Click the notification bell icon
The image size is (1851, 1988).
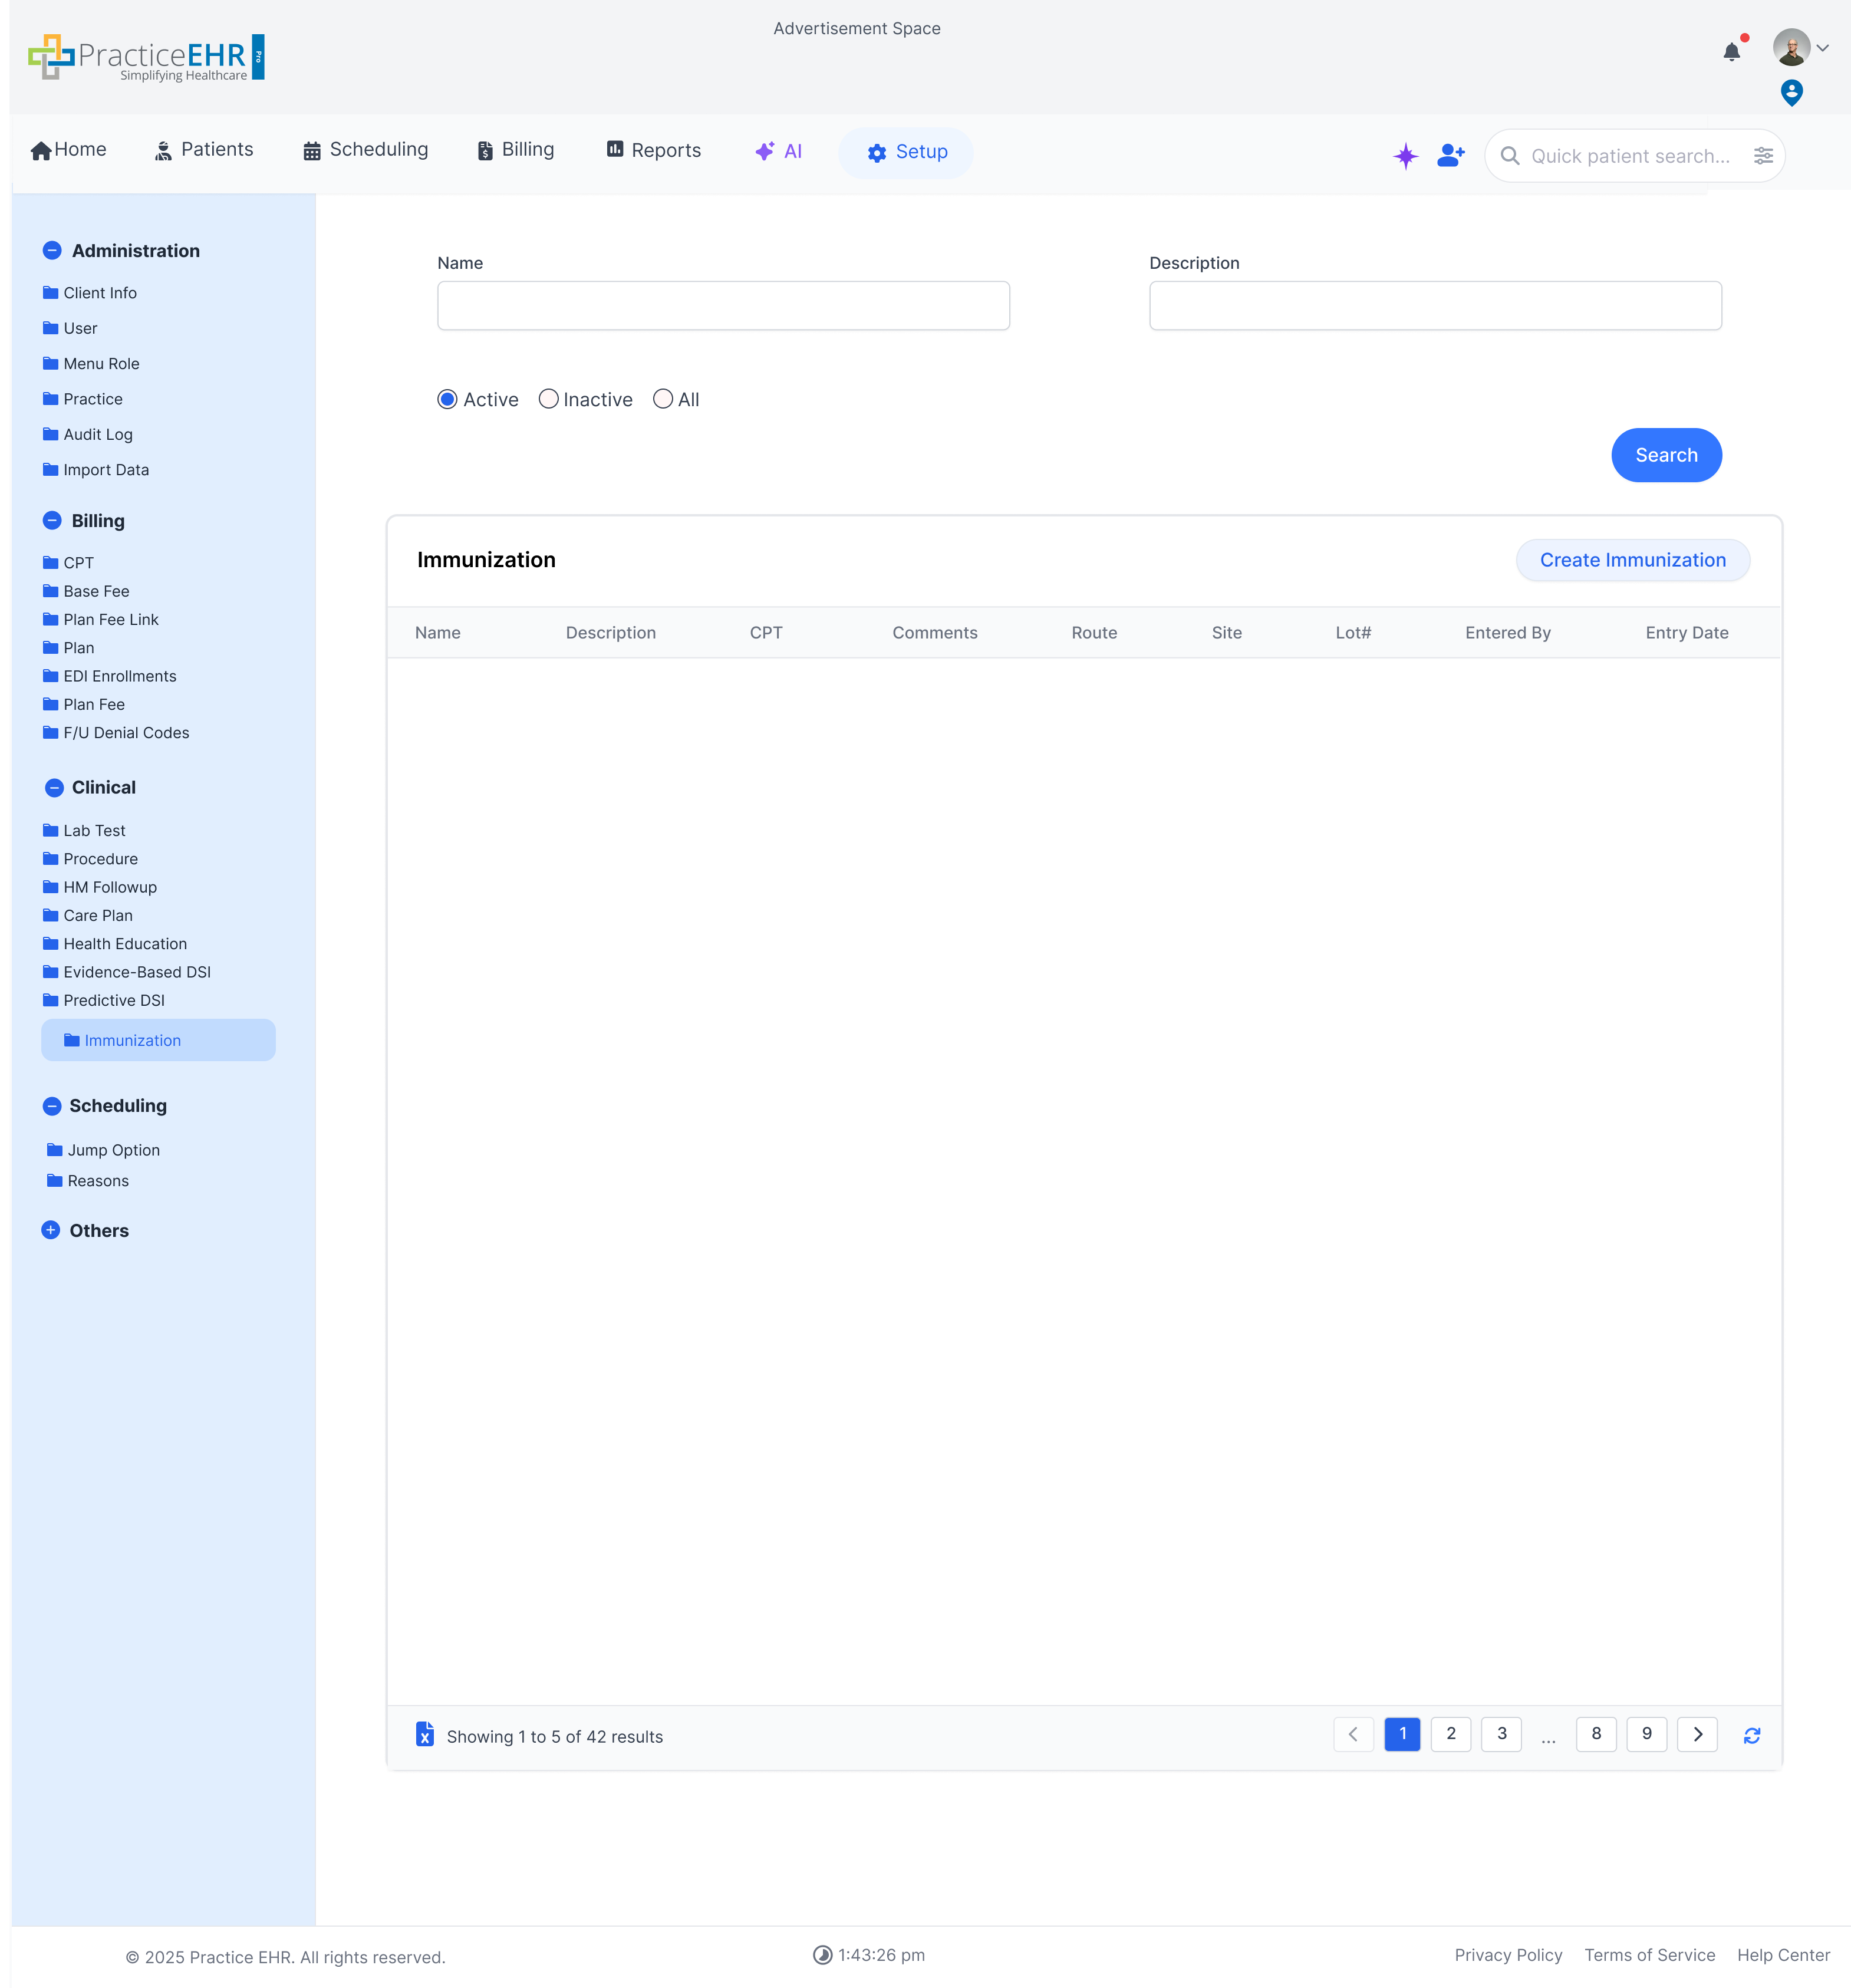click(1731, 52)
